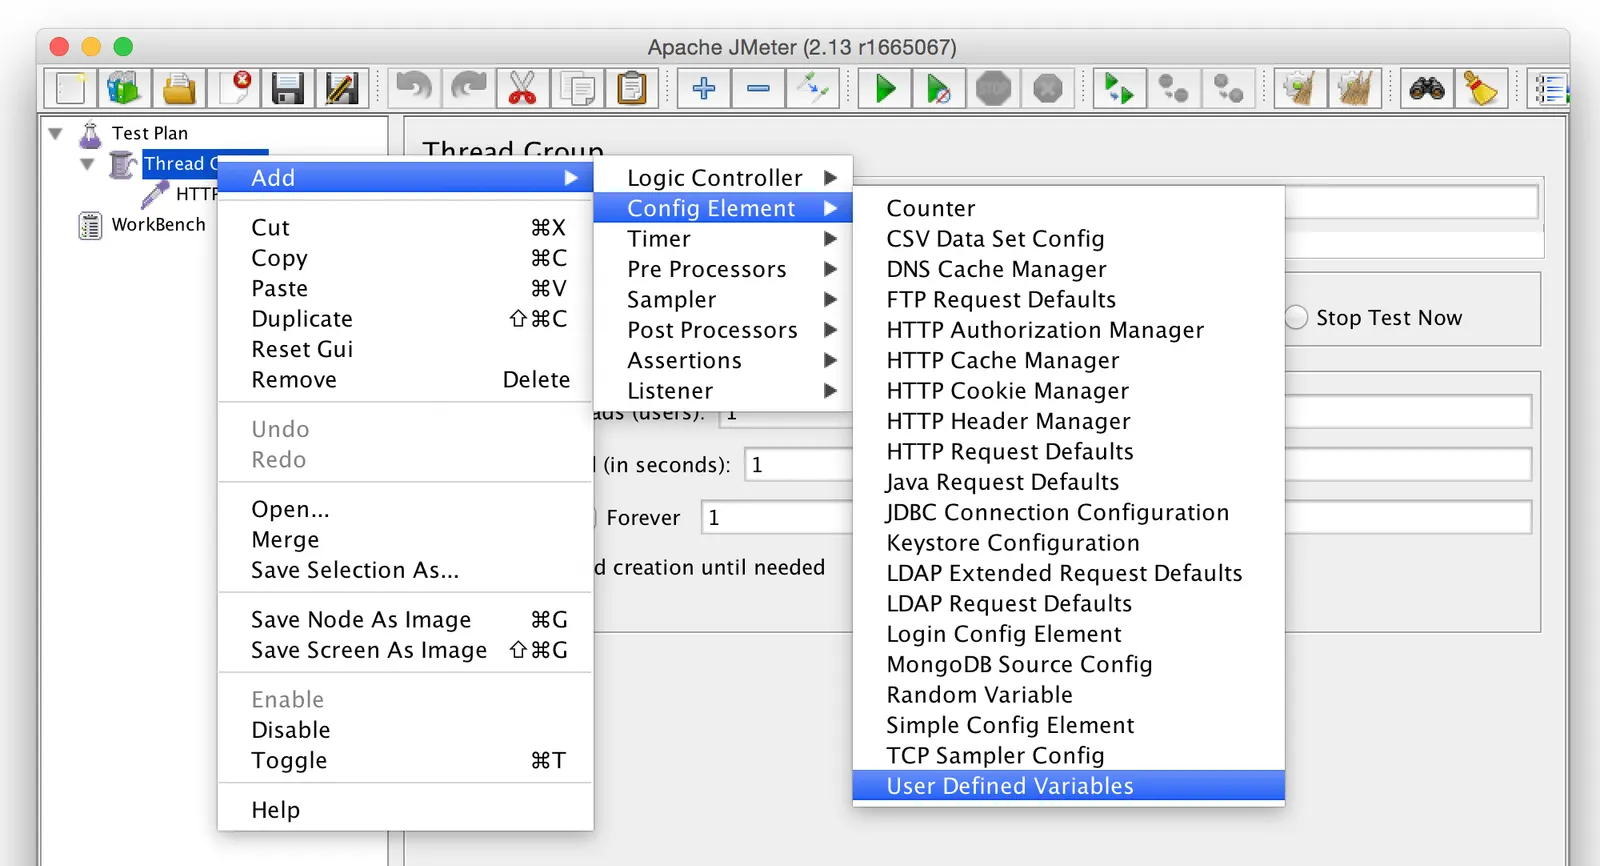This screenshot has width=1600, height=866.
Task: Select the Stop Test Now radio button
Action: [x=1296, y=317]
